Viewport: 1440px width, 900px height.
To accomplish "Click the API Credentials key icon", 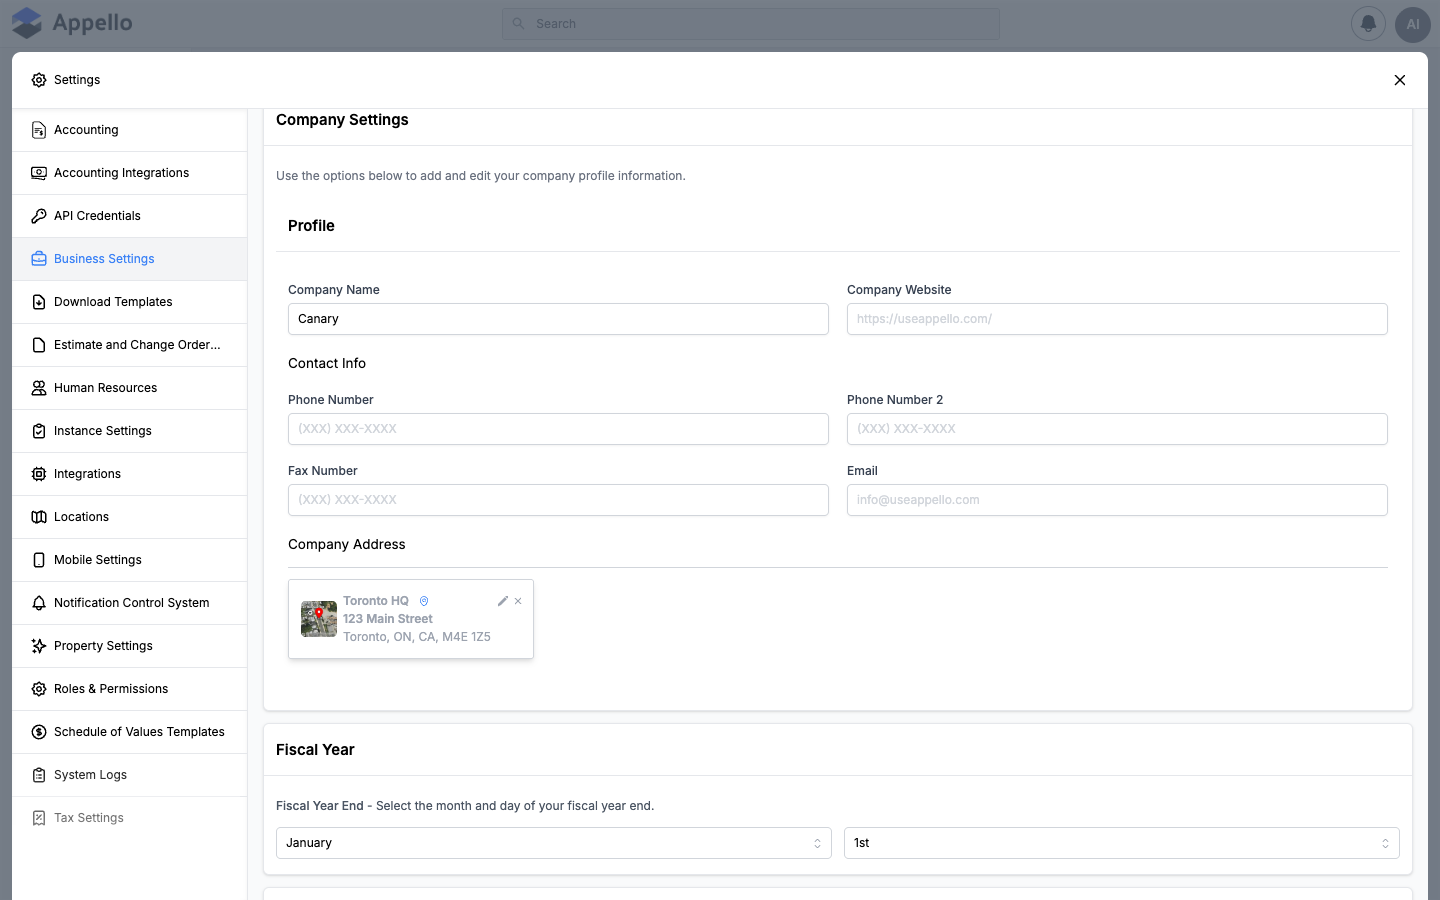I will click(x=39, y=216).
